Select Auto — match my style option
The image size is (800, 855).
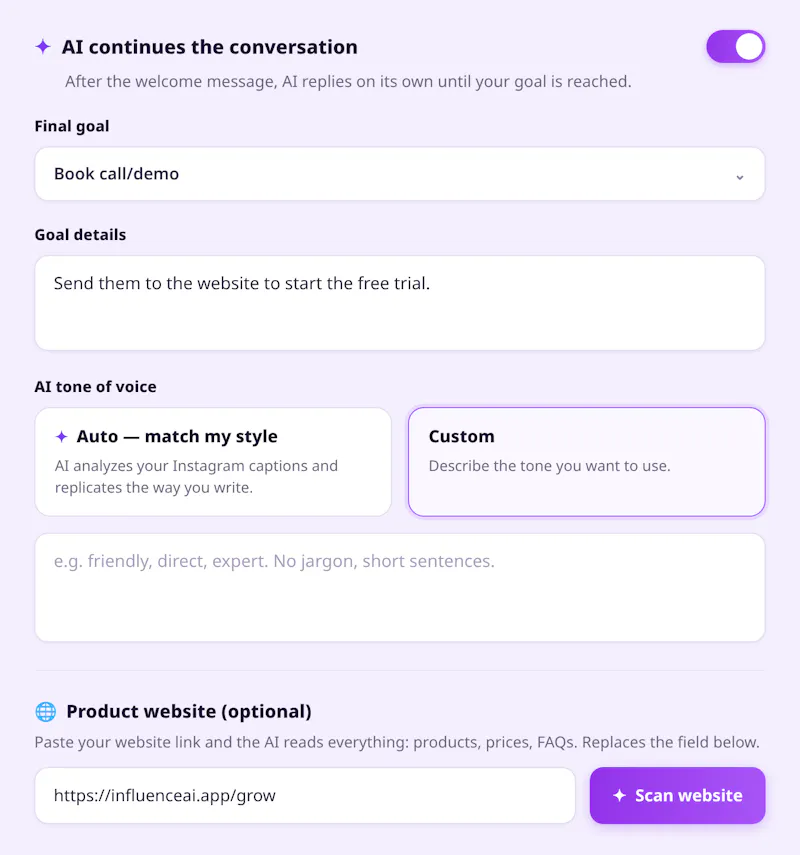point(213,462)
